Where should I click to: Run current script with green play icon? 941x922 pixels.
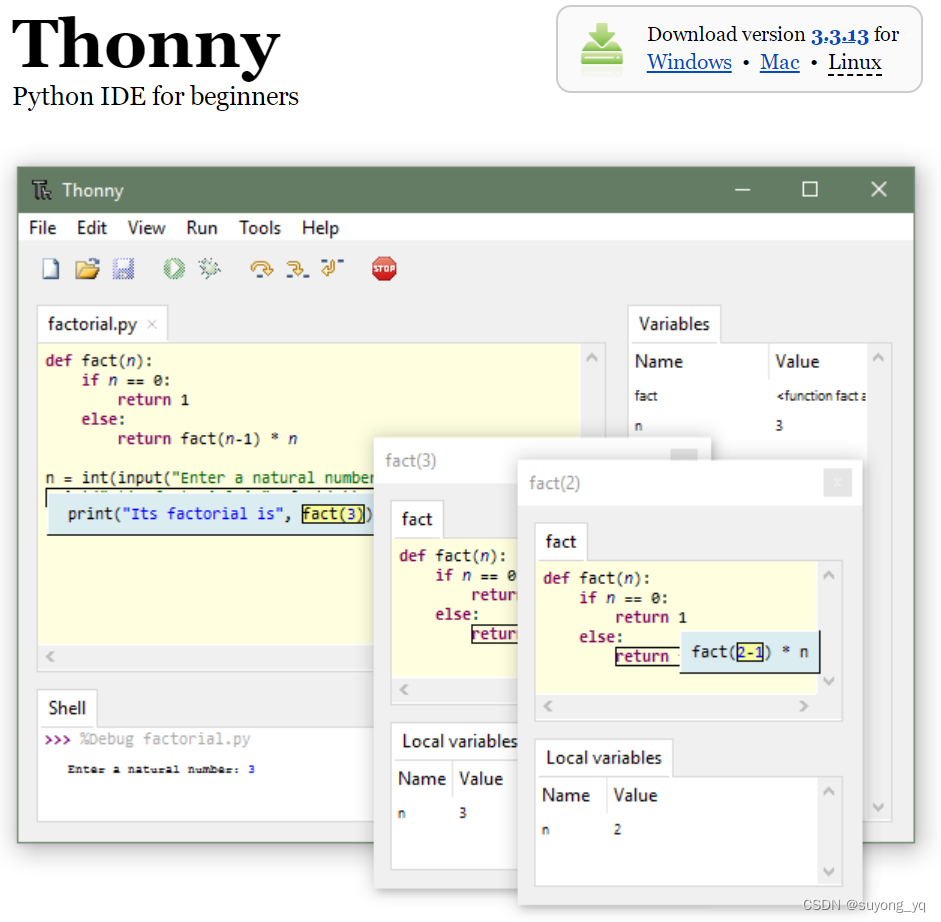[174, 268]
